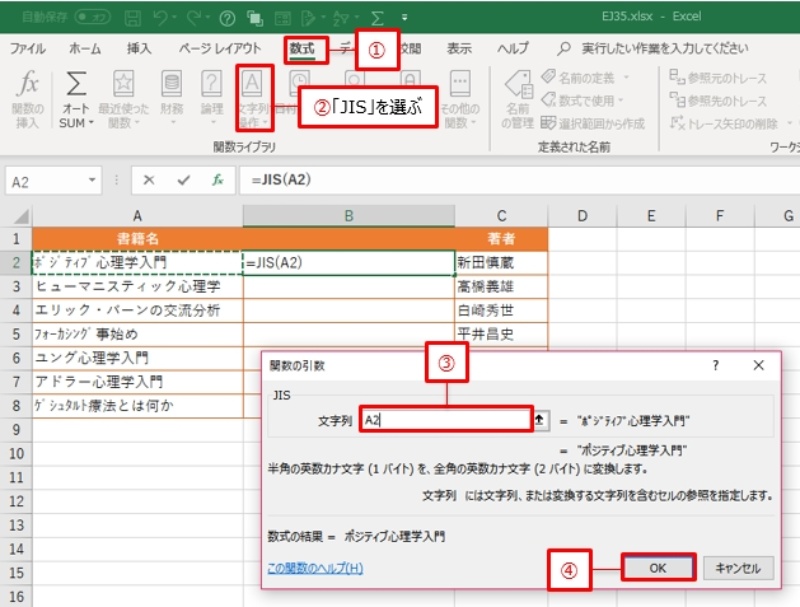Click the Select All corner triangle
This screenshot has width=800, height=607.
[x=21, y=217]
